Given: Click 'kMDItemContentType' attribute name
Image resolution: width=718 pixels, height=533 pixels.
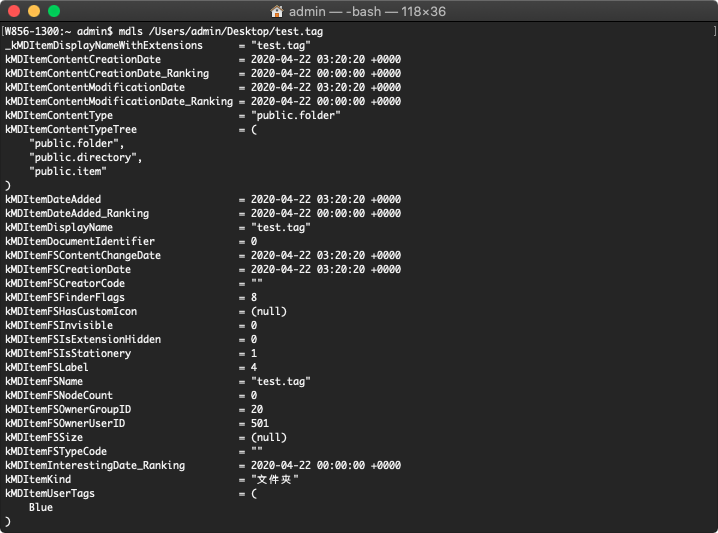Looking at the screenshot, I should tap(59, 115).
